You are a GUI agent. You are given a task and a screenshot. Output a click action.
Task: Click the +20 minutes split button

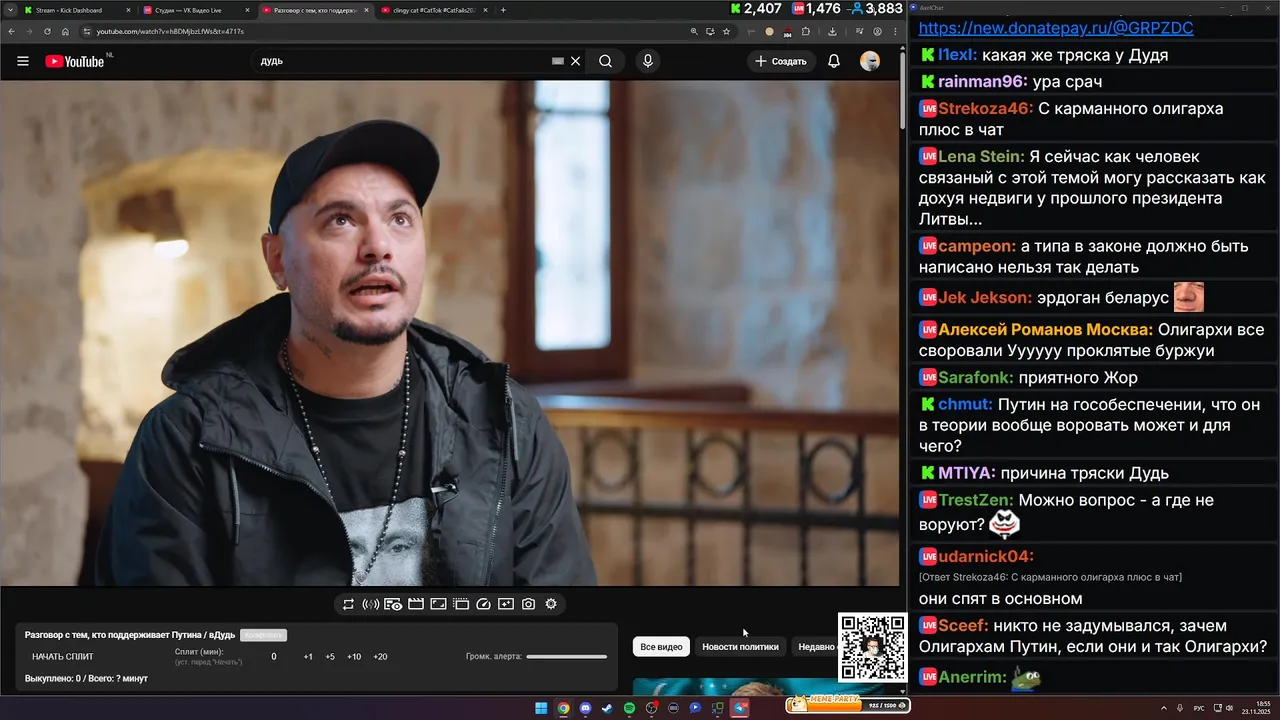tap(380, 657)
